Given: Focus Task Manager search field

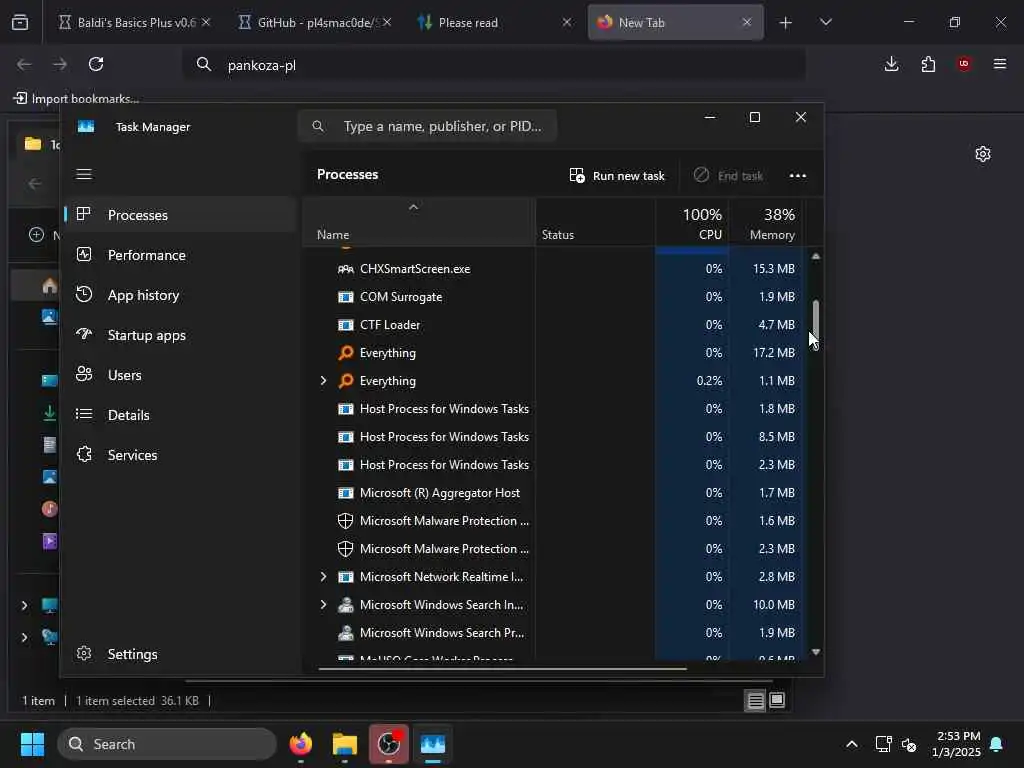Looking at the screenshot, I should [427, 126].
